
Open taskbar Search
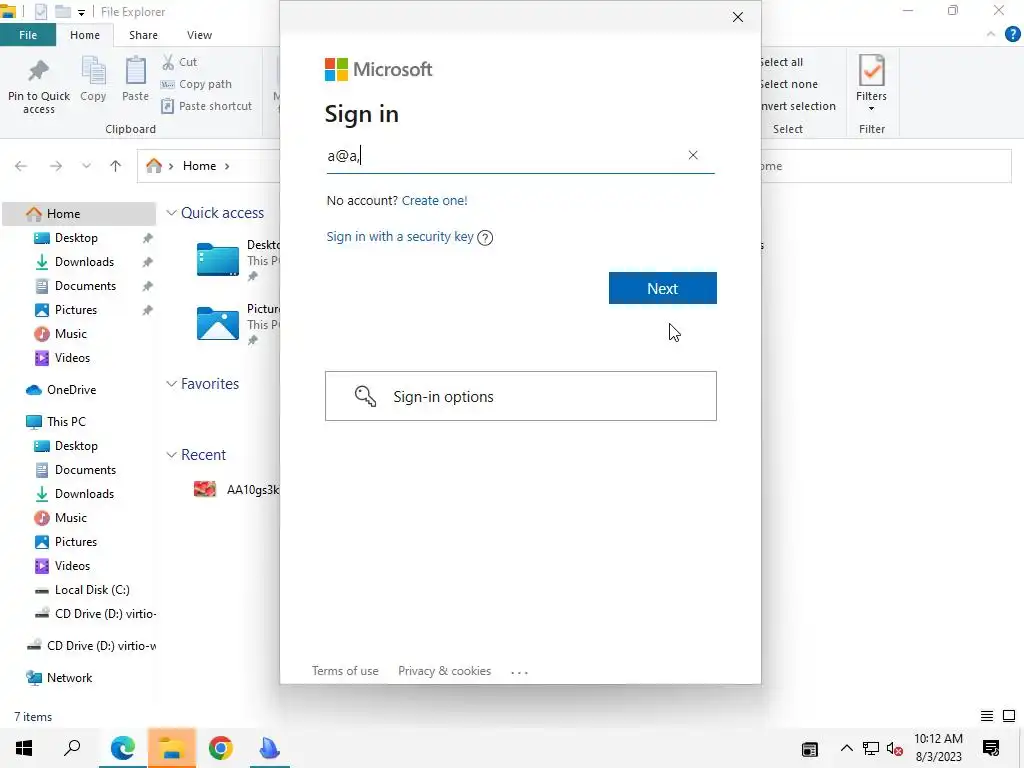click(72, 748)
